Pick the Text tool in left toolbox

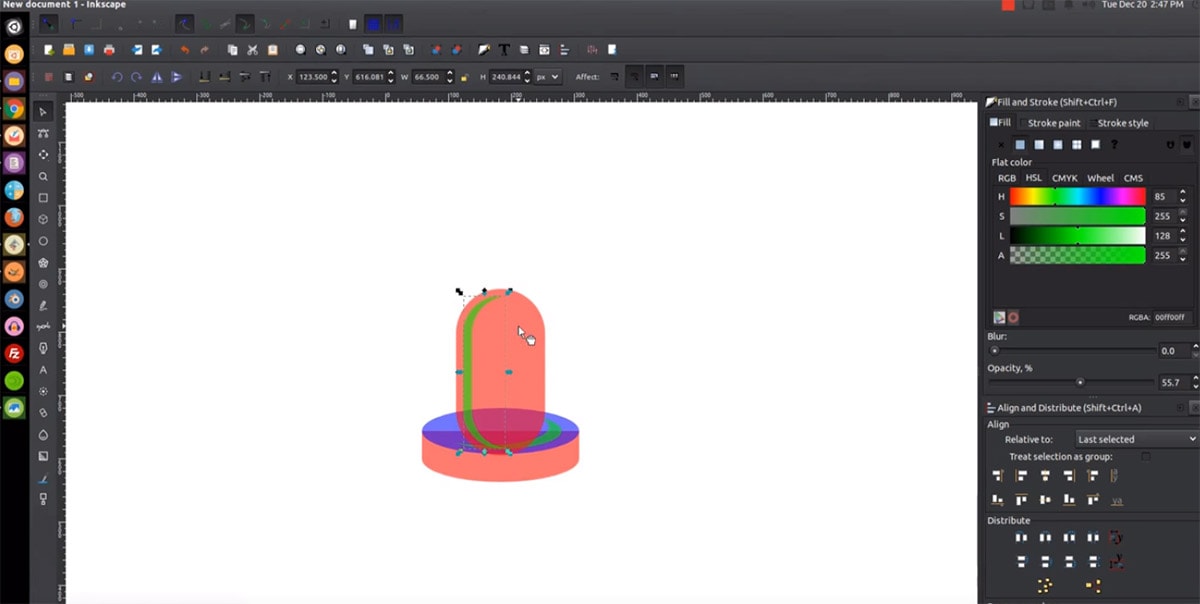coord(43,370)
